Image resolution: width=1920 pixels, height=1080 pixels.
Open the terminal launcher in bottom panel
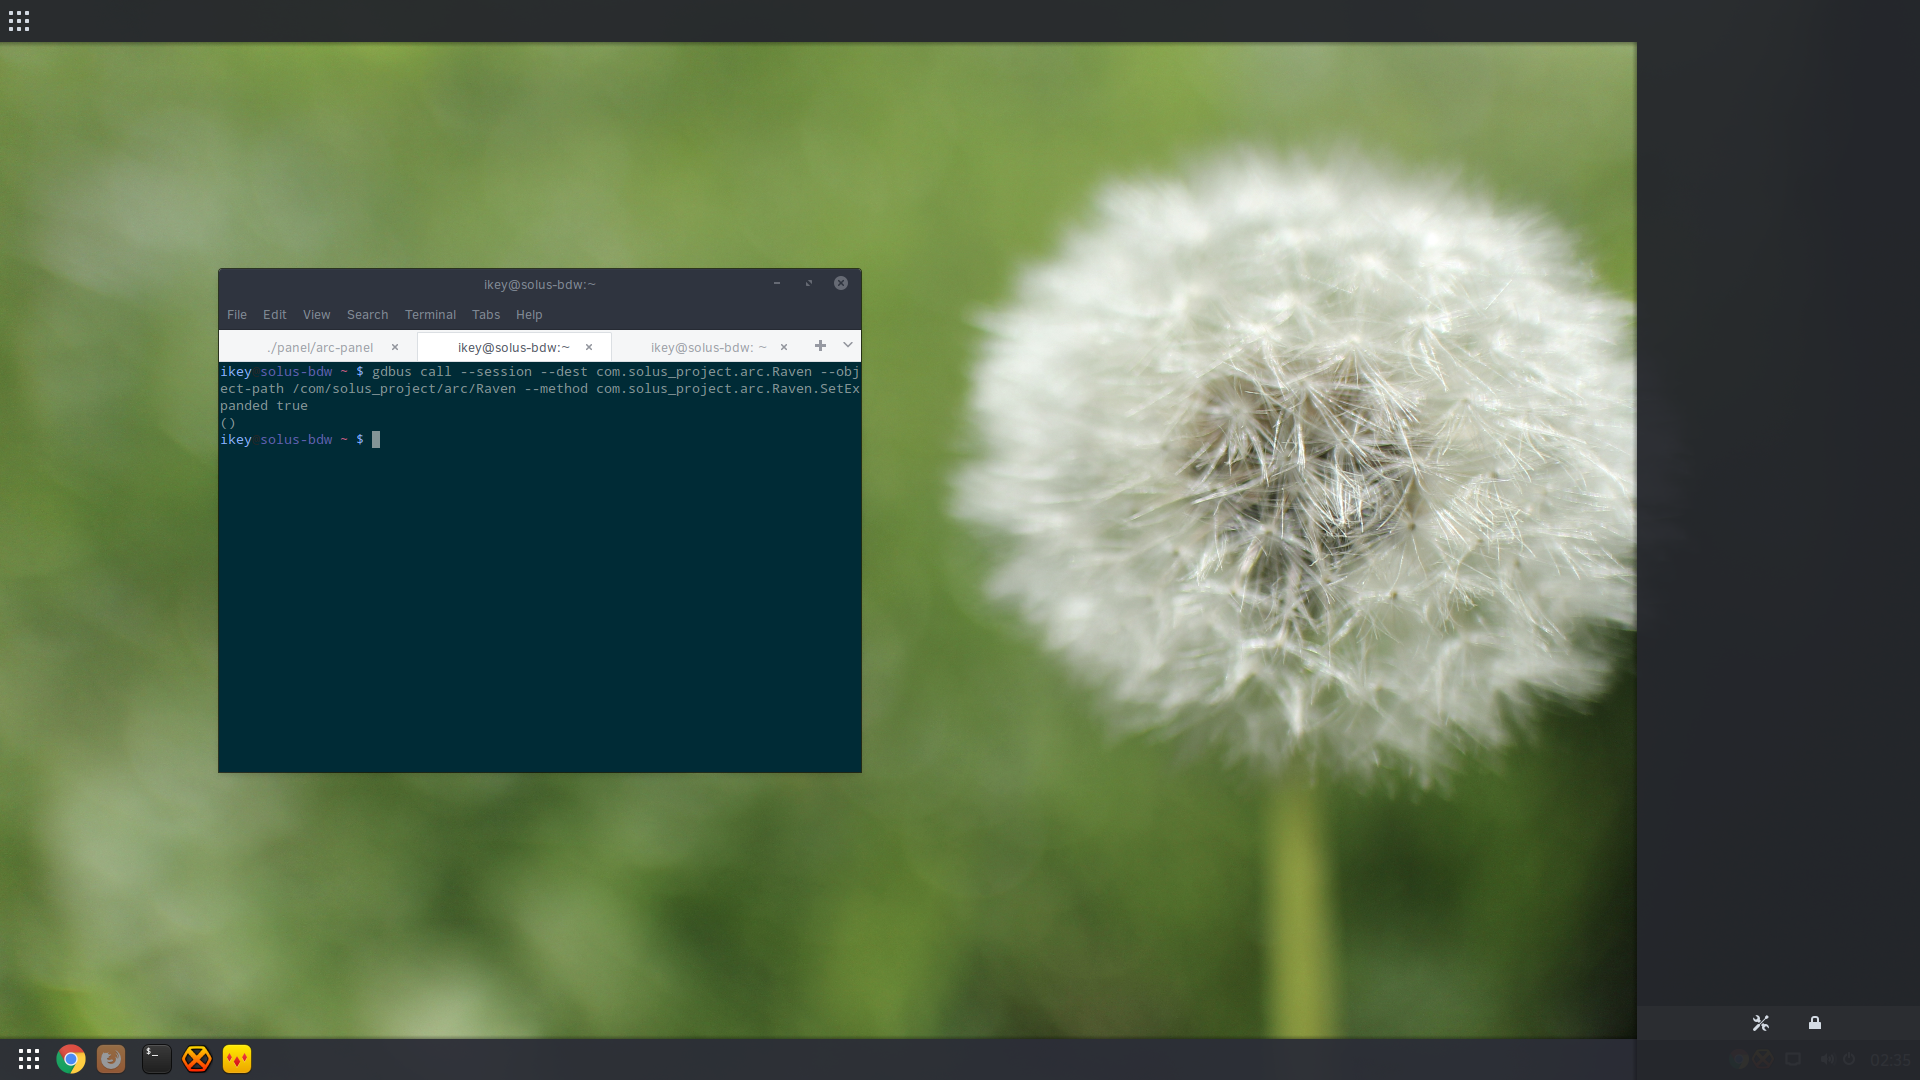156,1059
